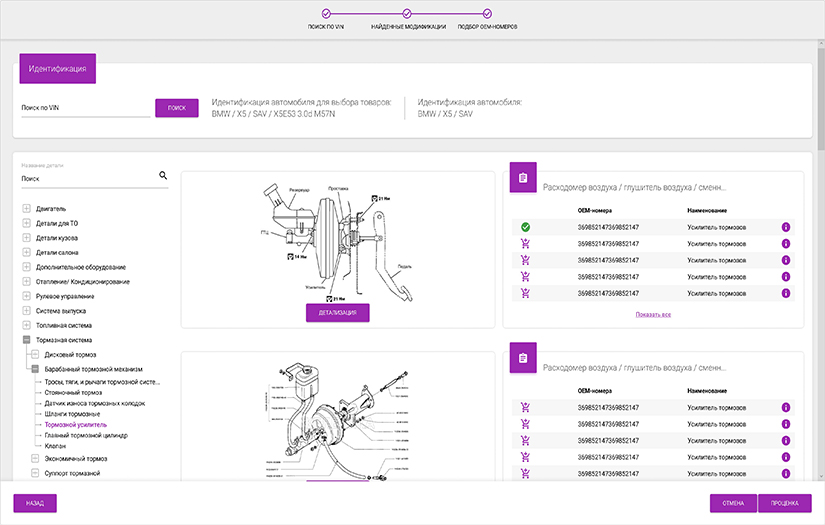Open info for third row in upper card
Screen dimensions: 825x525
click(786, 260)
